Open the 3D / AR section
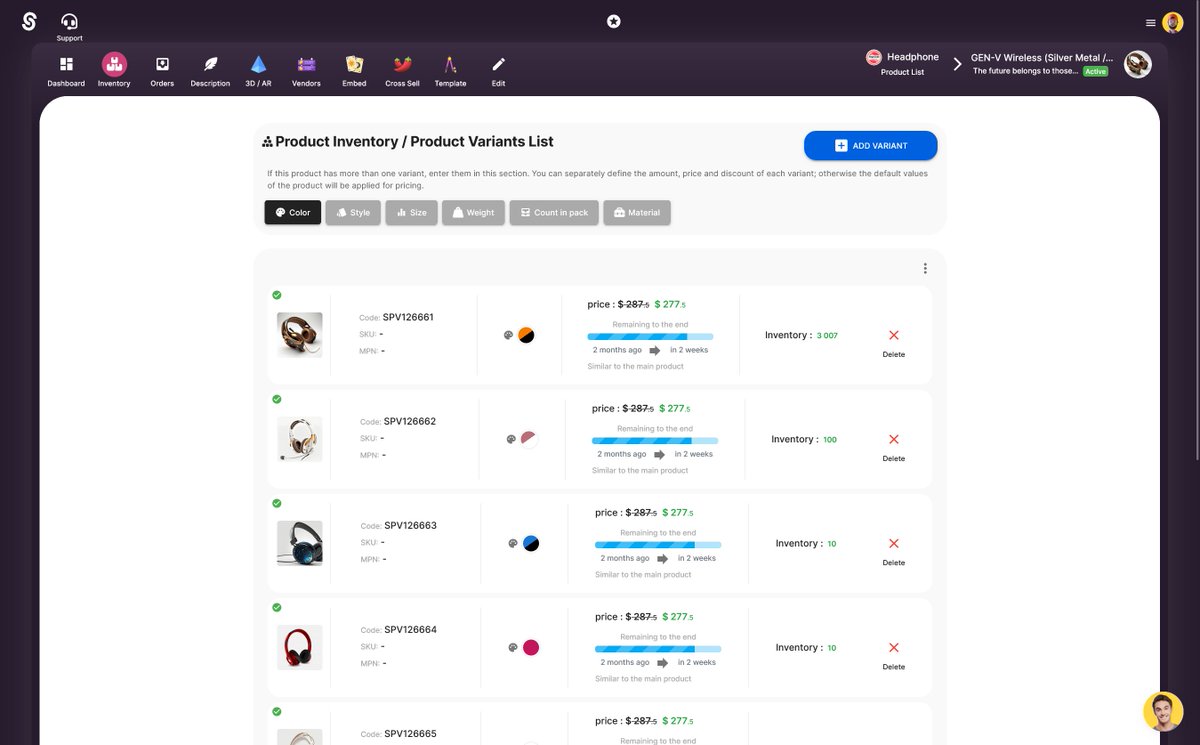 (x=258, y=70)
